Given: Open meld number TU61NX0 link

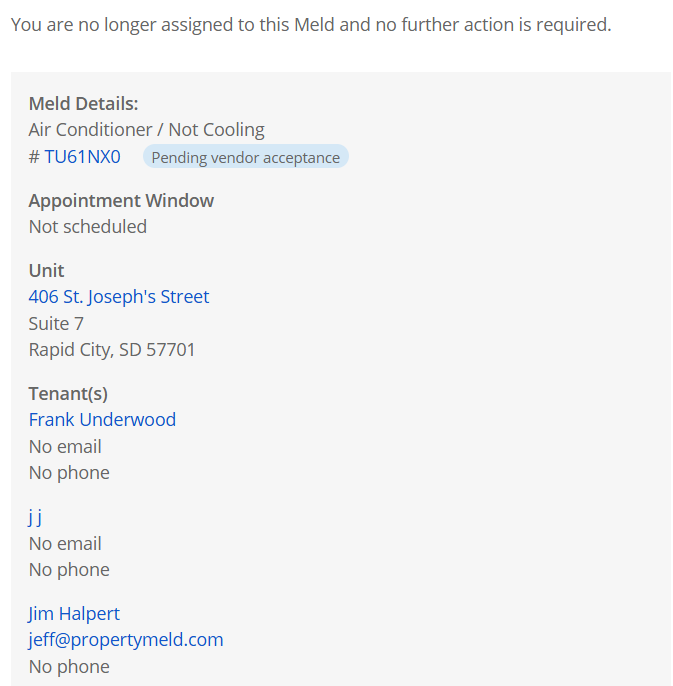Looking at the screenshot, I should click(82, 157).
